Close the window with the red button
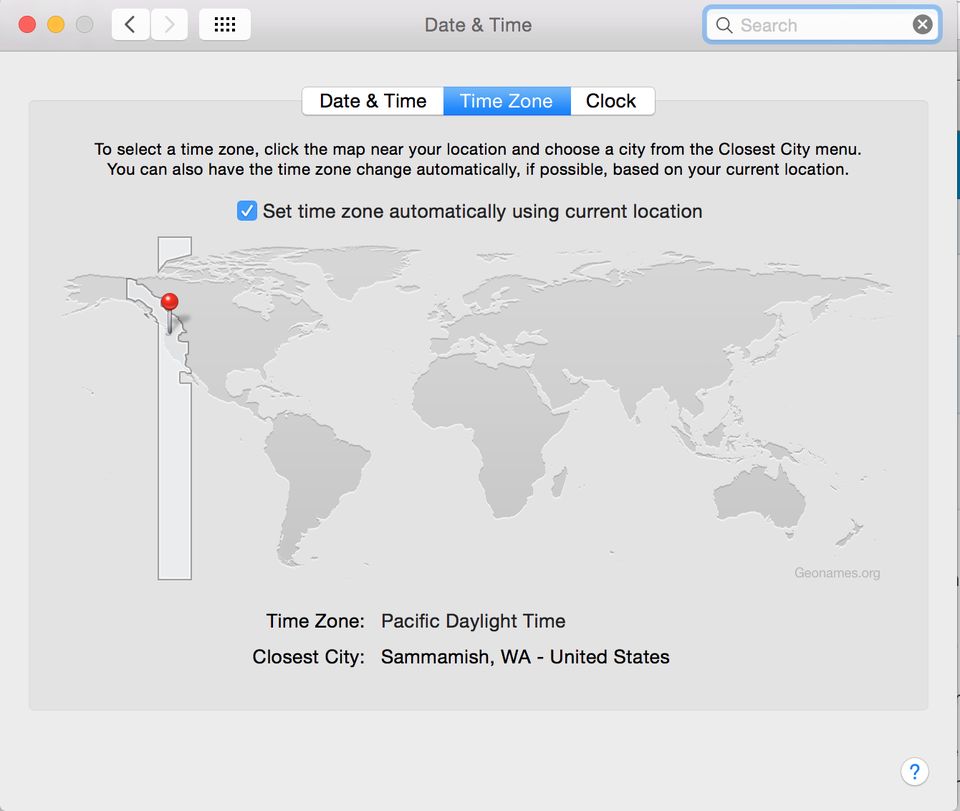Image resolution: width=960 pixels, height=811 pixels. click(27, 24)
